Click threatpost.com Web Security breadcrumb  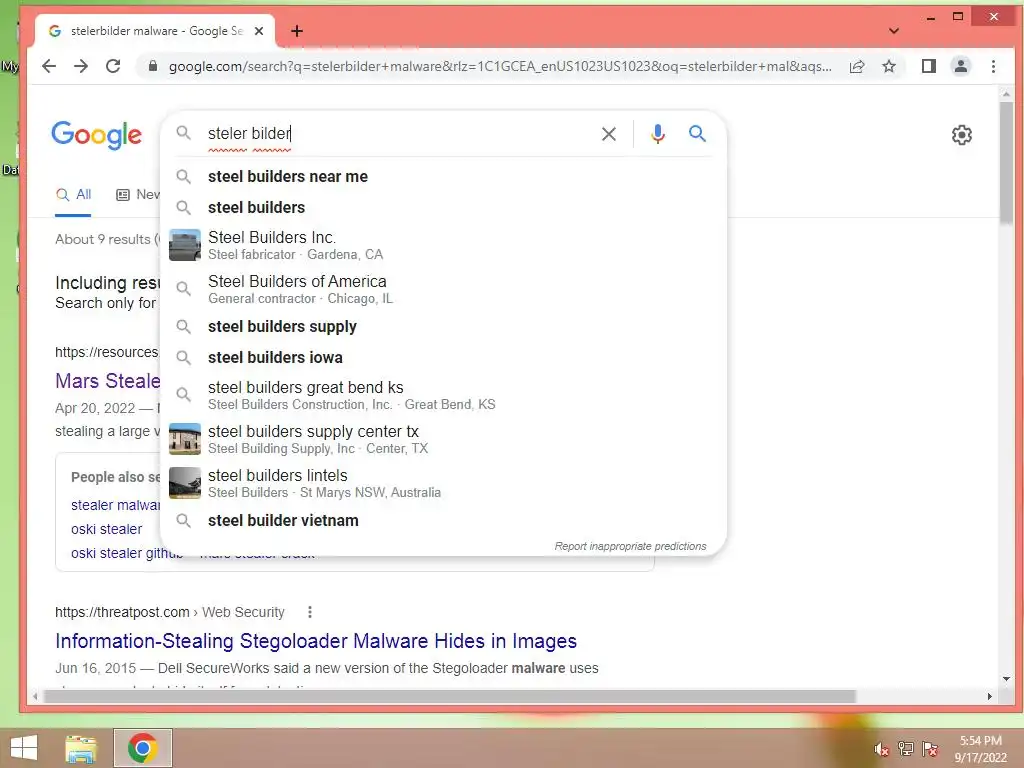tap(170, 612)
